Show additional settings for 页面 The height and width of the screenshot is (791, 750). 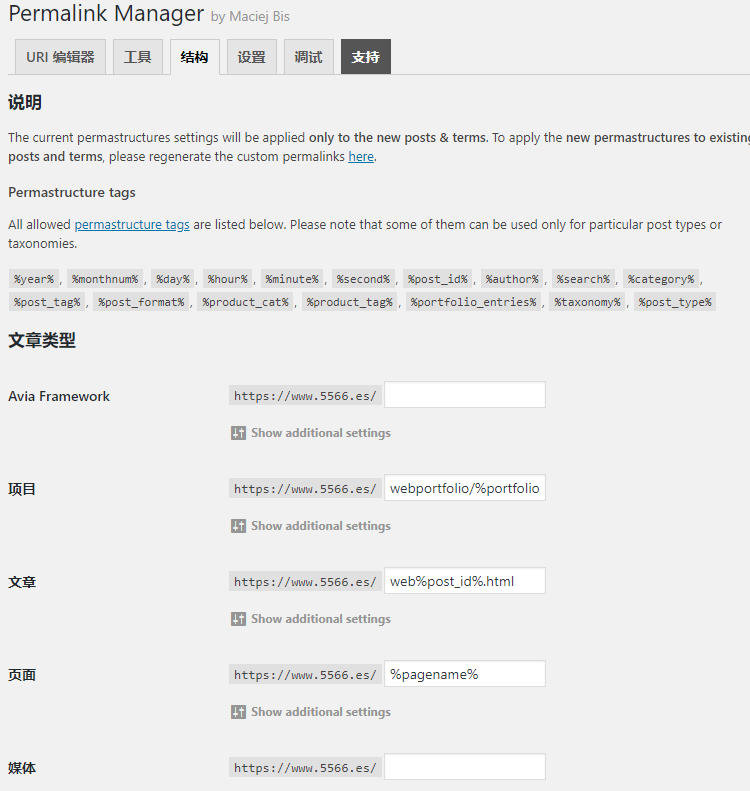pos(321,712)
